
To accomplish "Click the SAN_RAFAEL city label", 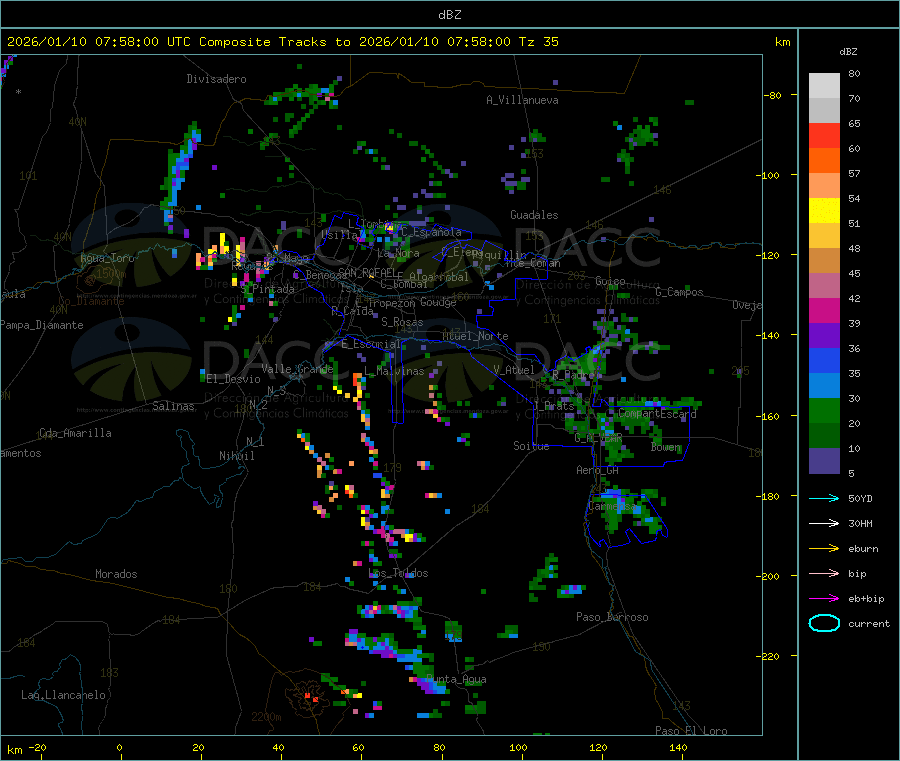I will (367, 272).
